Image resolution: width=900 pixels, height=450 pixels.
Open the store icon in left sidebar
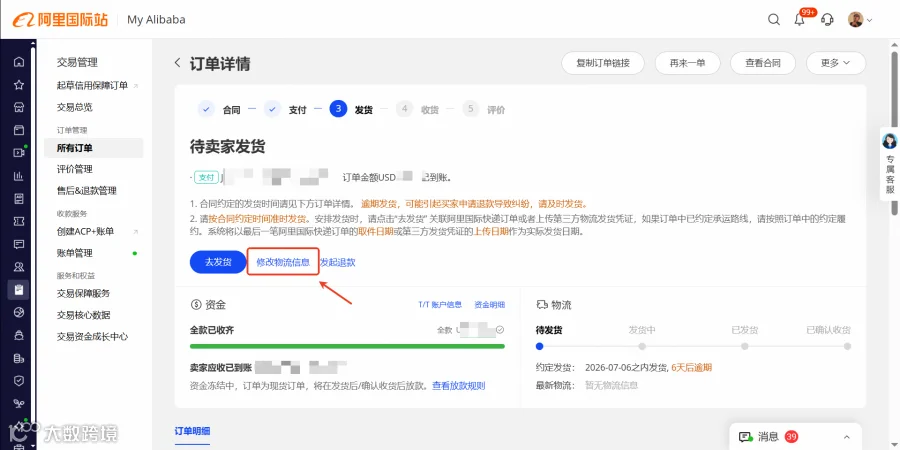(x=19, y=107)
